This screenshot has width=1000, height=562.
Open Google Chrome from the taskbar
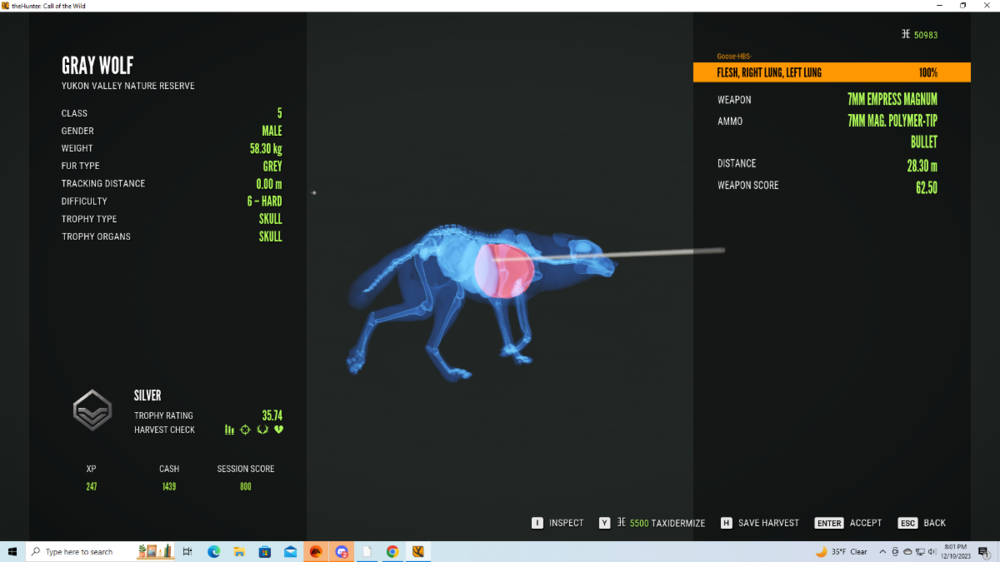point(392,551)
